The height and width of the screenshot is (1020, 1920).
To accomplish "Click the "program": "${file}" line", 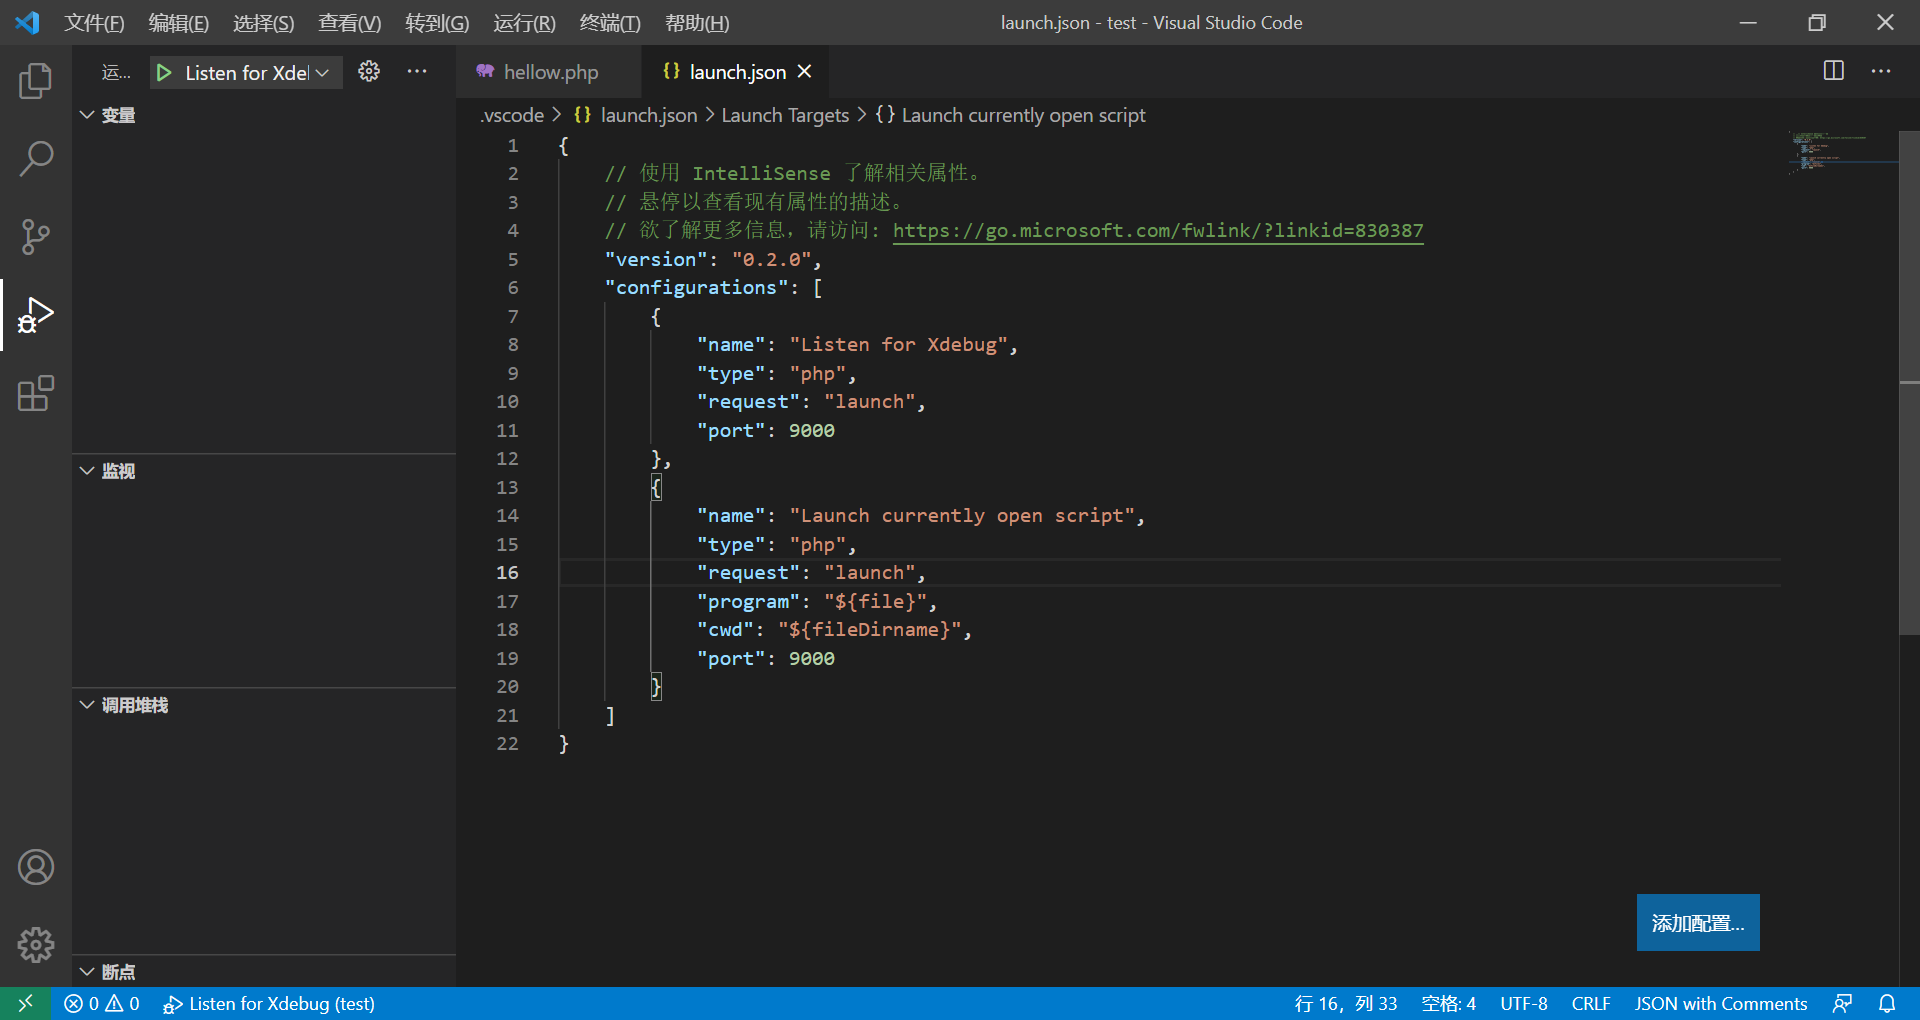I will click(x=816, y=602).
